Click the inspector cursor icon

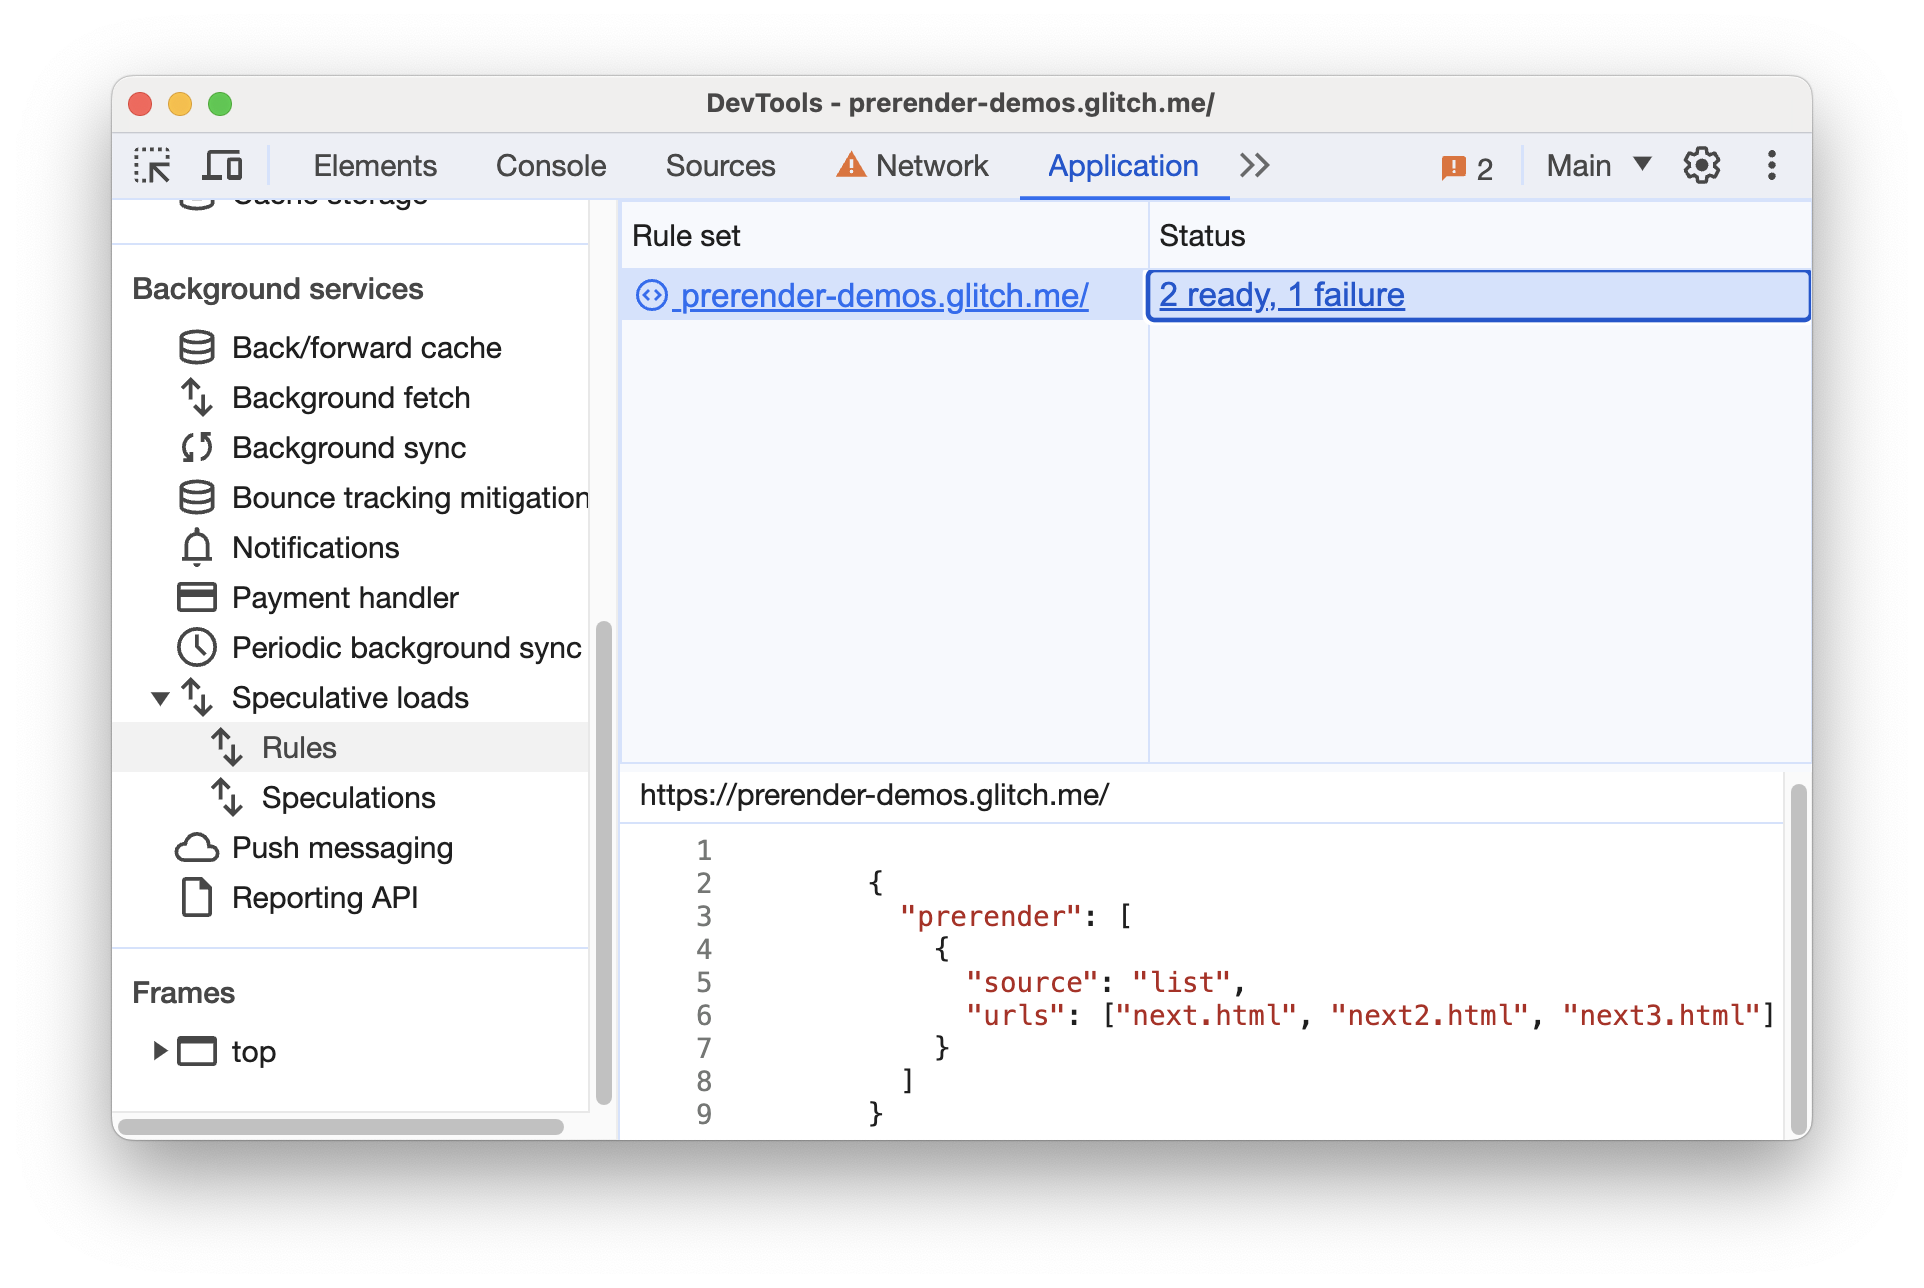(x=154, y=162)
